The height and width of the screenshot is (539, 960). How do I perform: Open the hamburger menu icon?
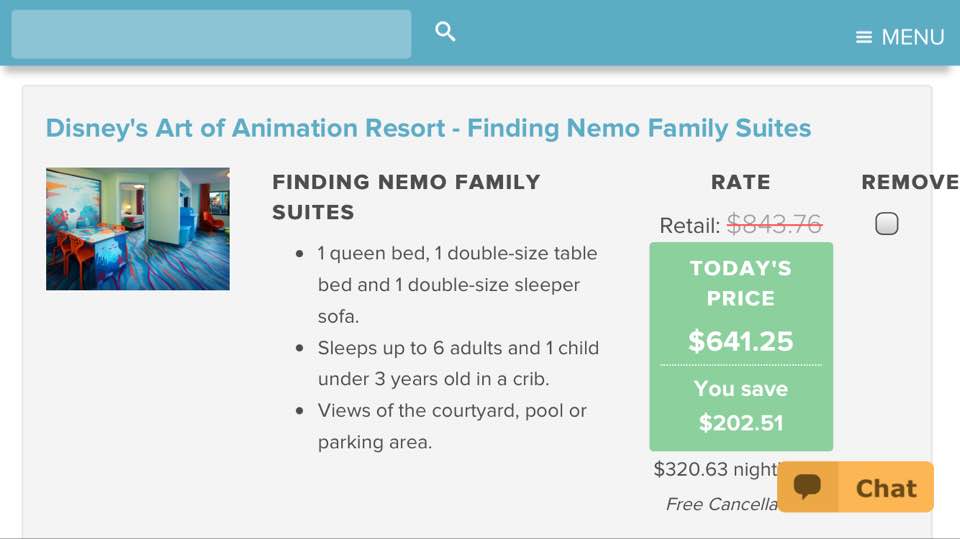click(863, 37)
